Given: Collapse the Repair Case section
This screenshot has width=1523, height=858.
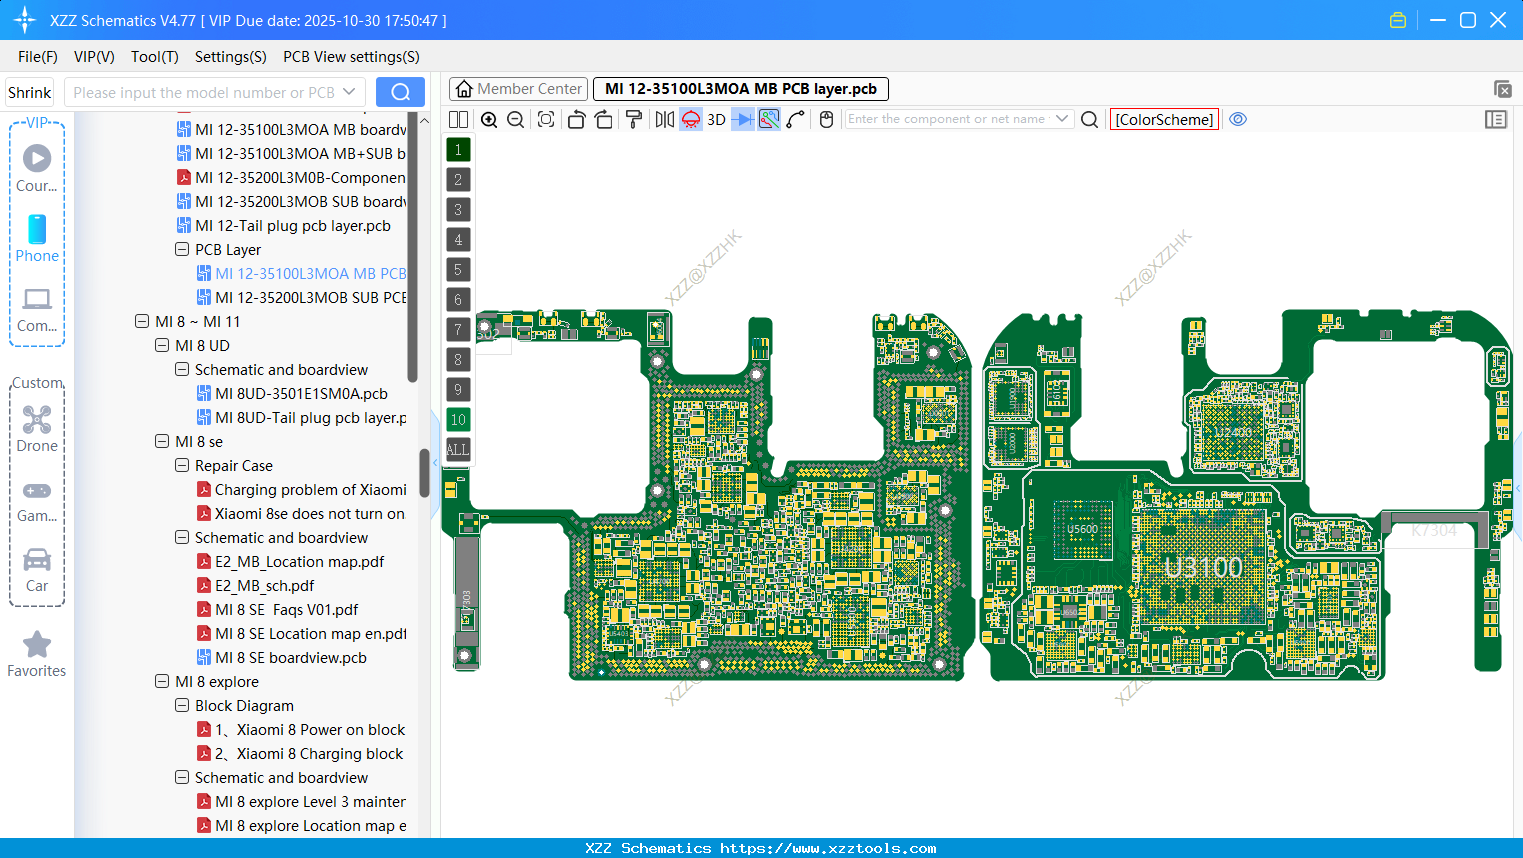Looking at the screenshot, I should point(182,465).
